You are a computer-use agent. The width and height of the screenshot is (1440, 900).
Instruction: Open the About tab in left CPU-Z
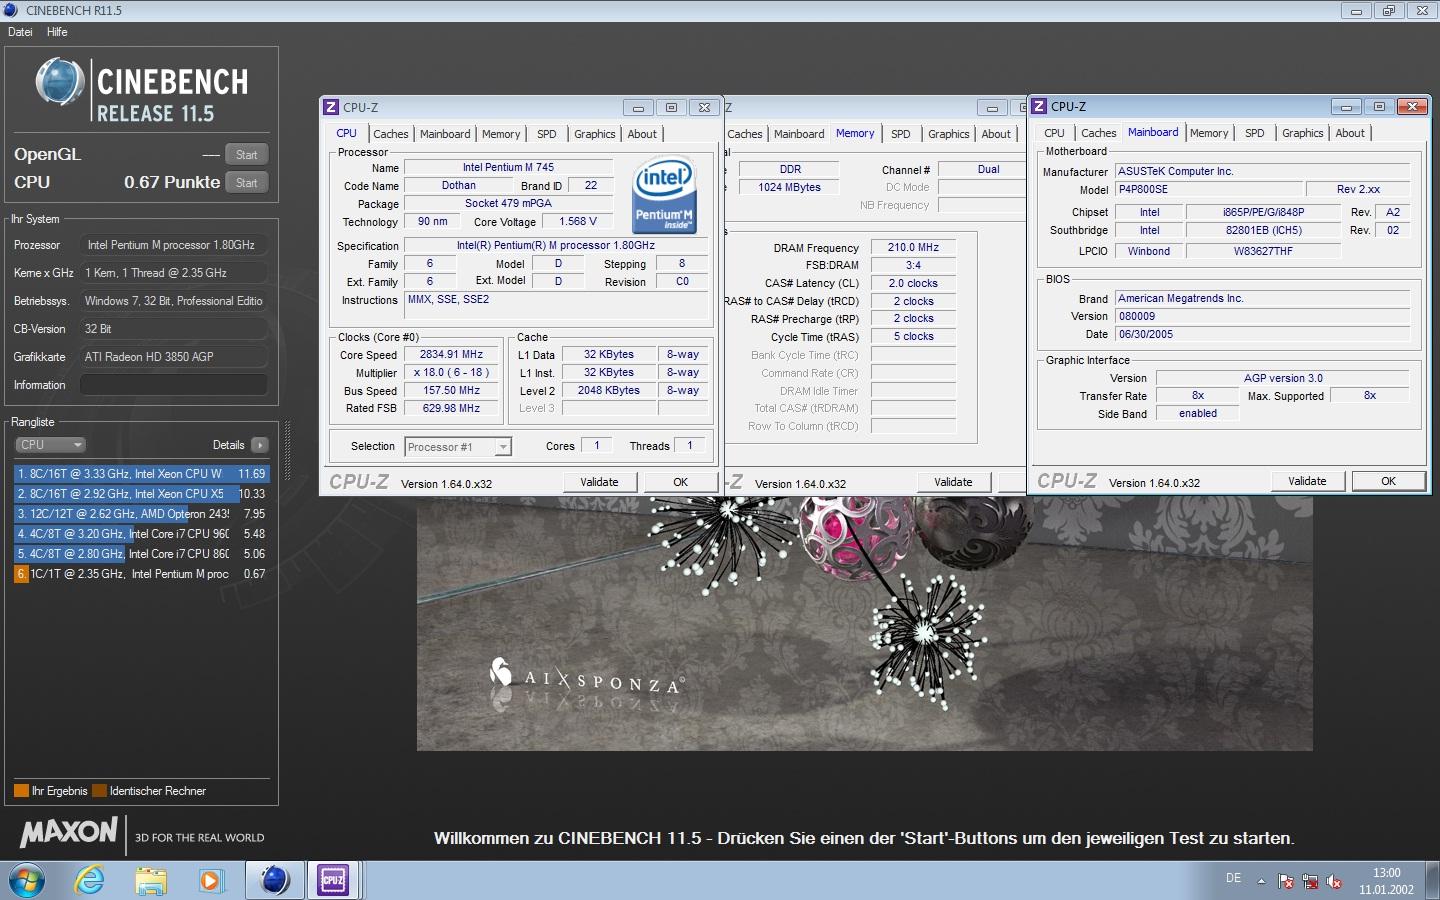pyautogui.click(x=642, y=134)
